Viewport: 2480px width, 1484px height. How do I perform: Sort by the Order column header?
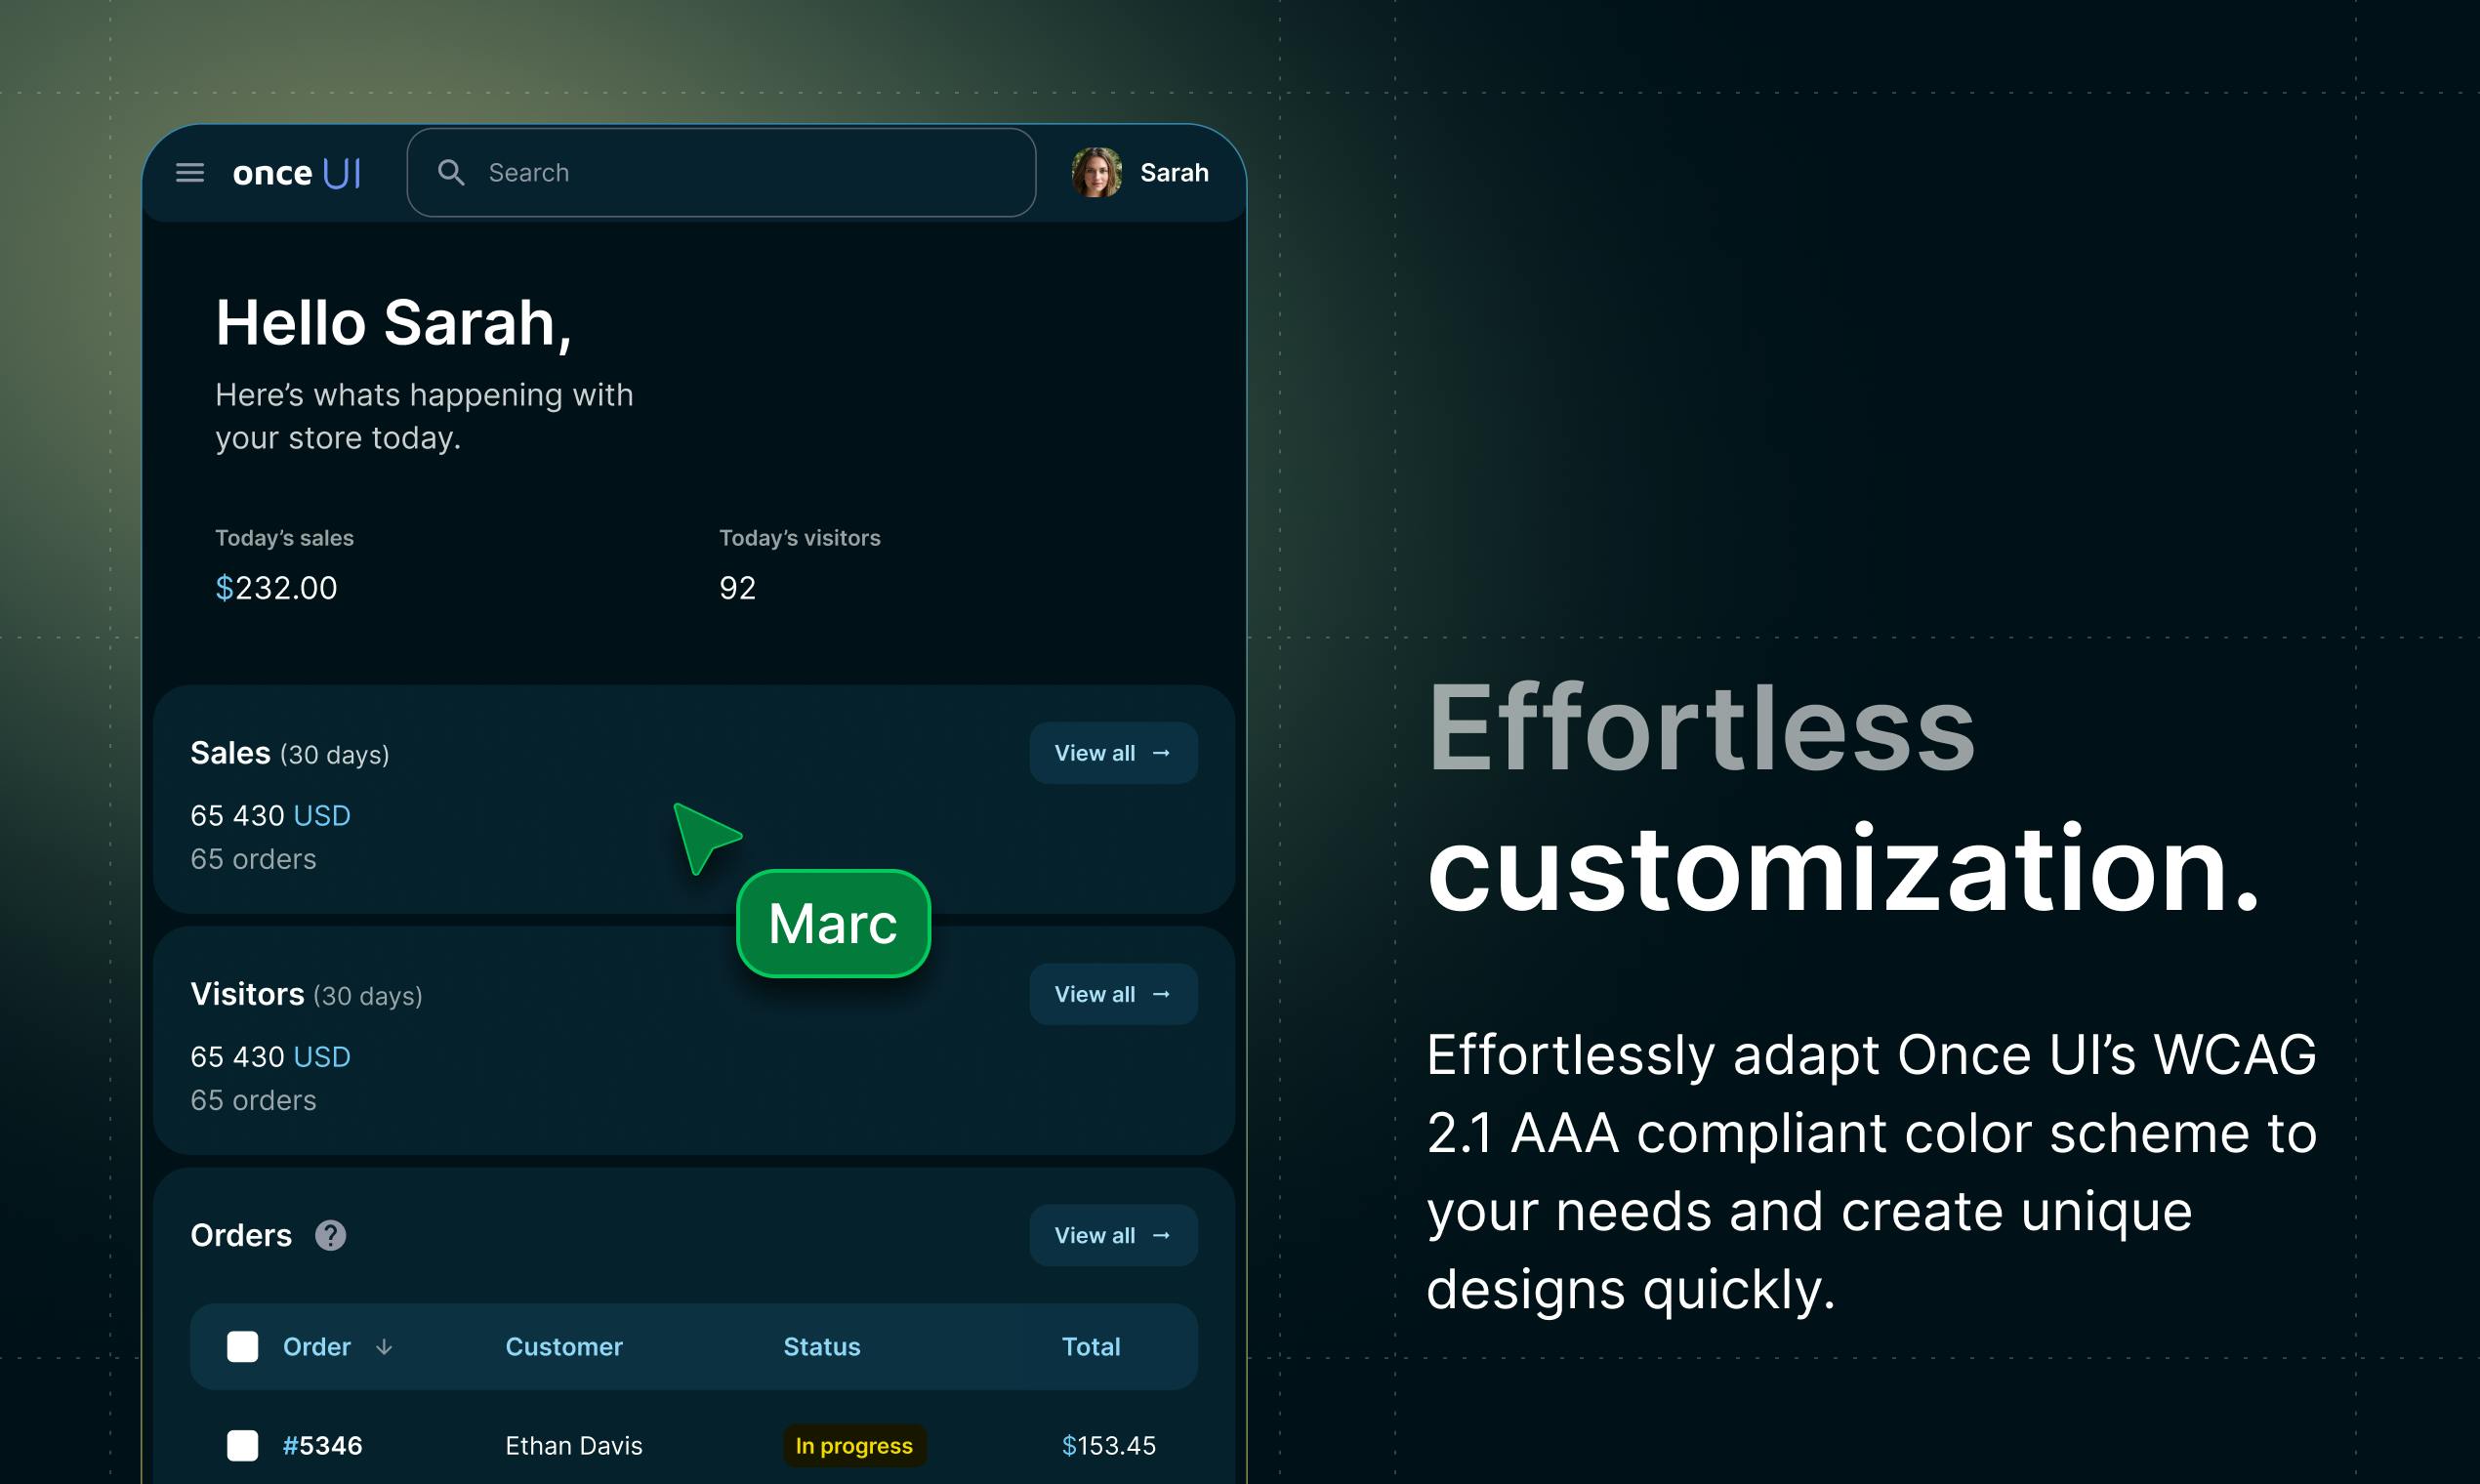(317, 1347)
